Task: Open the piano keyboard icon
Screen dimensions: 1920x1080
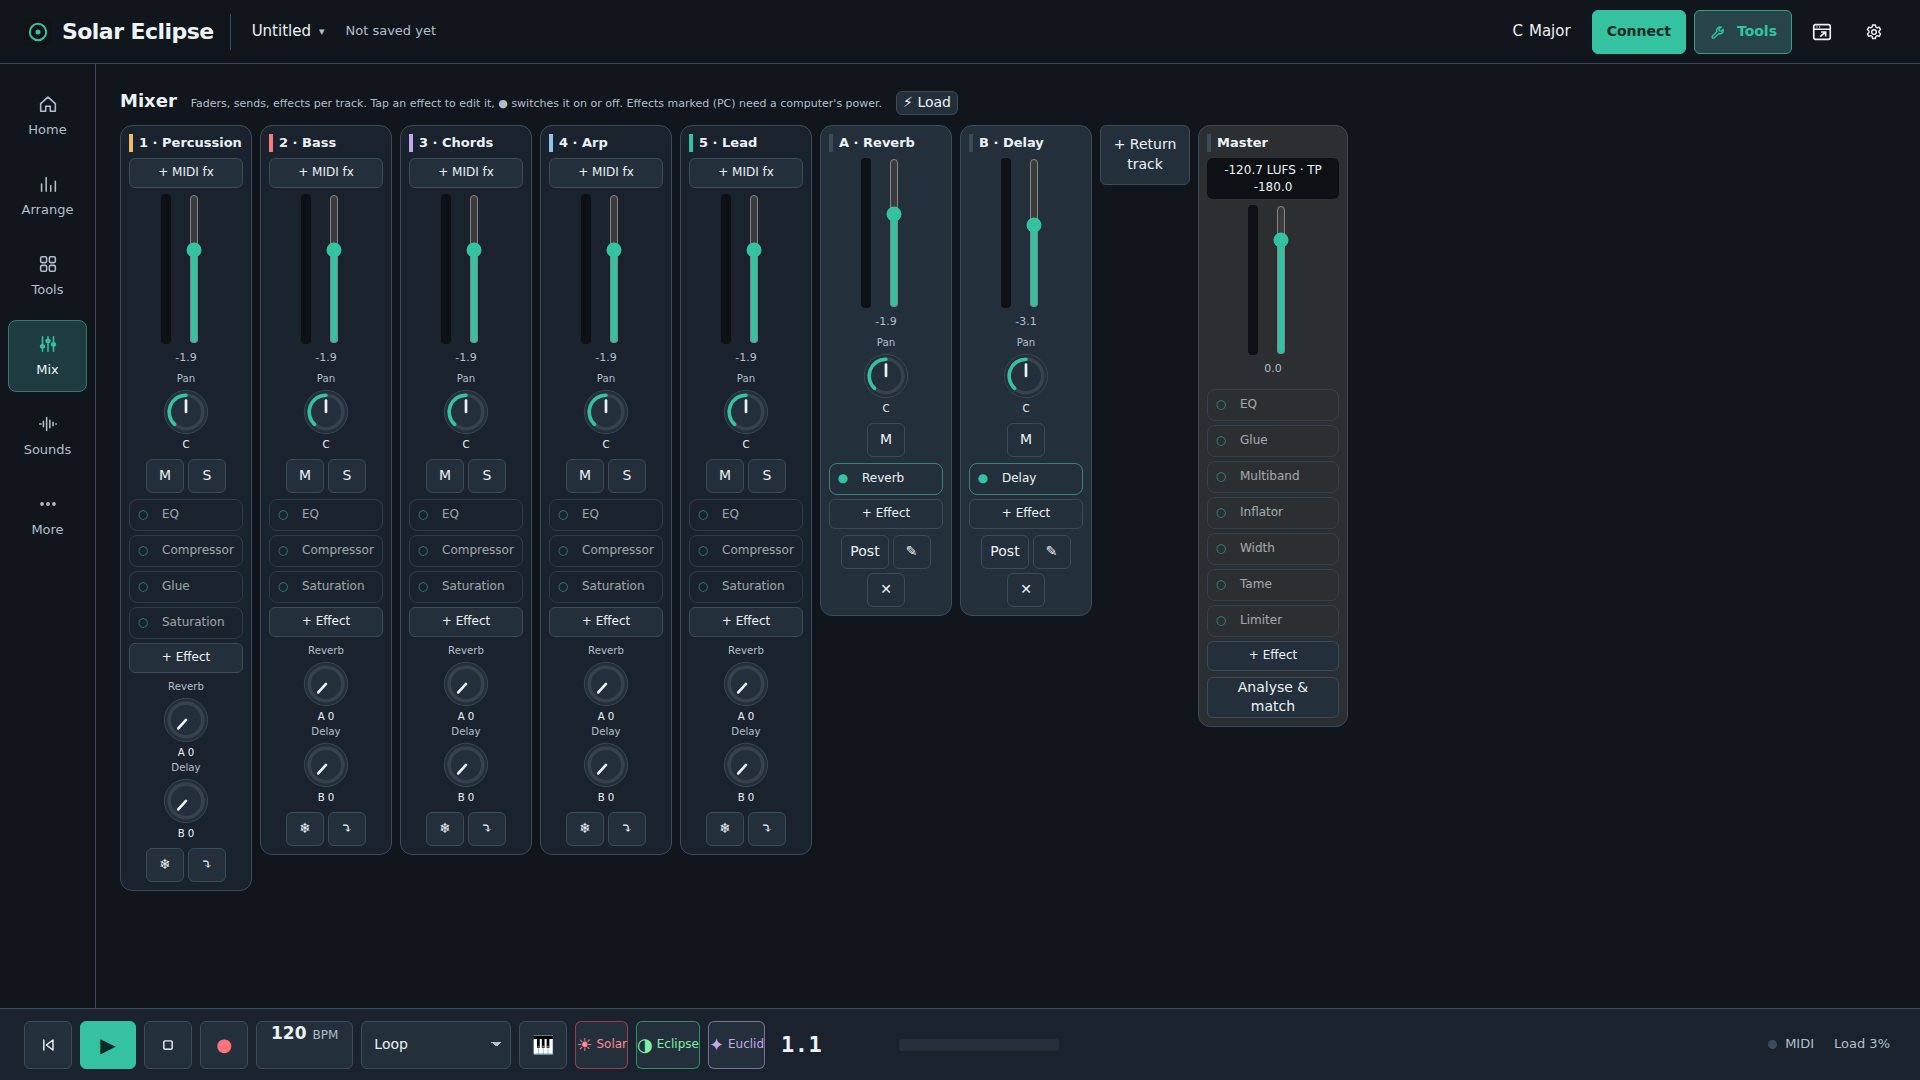Action: (543, 1045)
